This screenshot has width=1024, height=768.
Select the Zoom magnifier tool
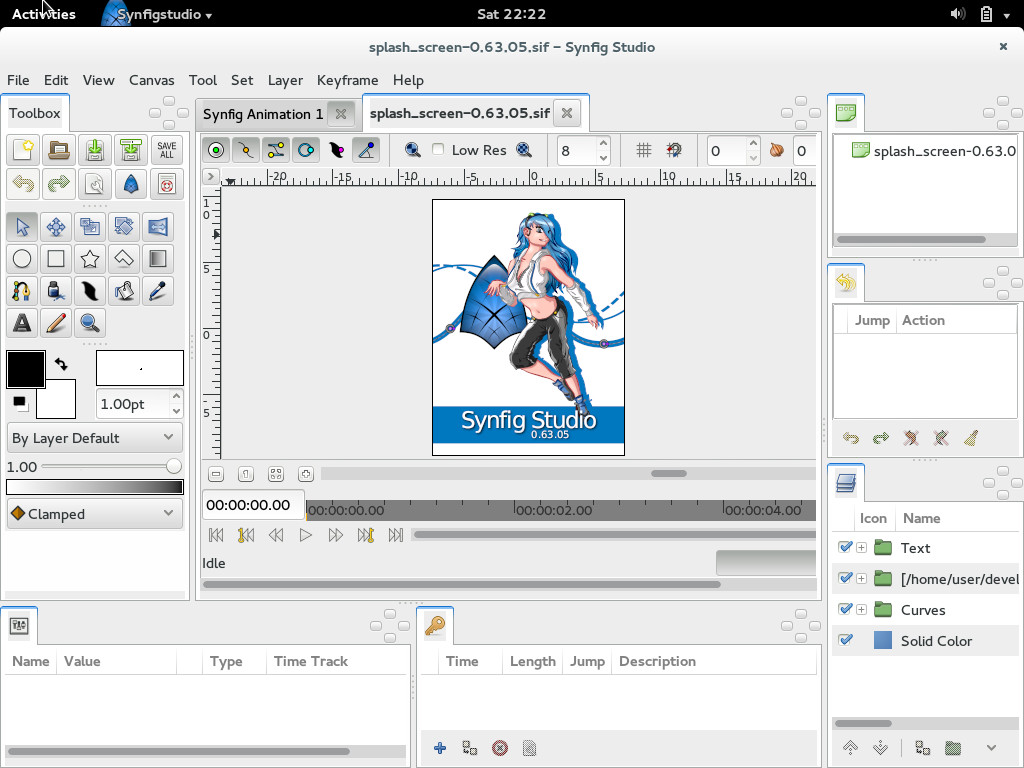coord(90,323)
